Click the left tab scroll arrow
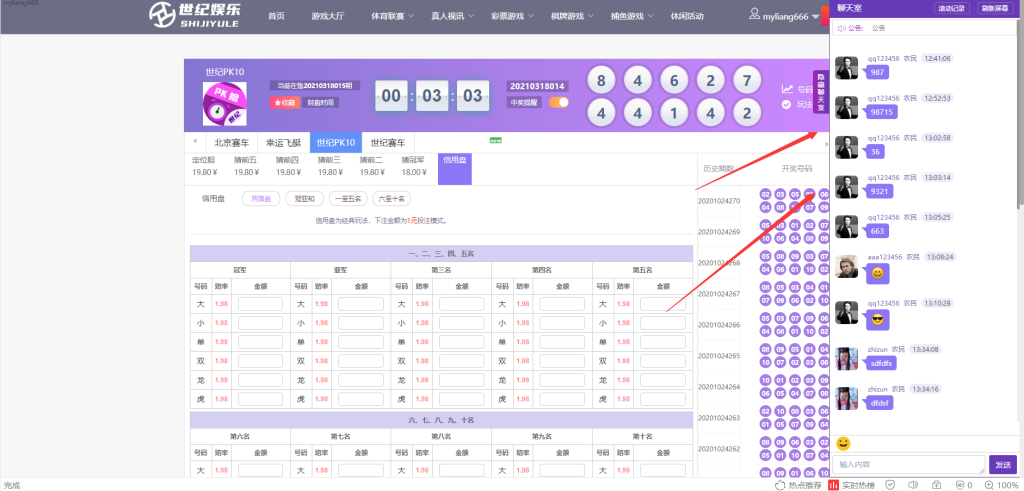Image resolution: width=1024 pixels, height=491 pixels. tap(195, 142)
